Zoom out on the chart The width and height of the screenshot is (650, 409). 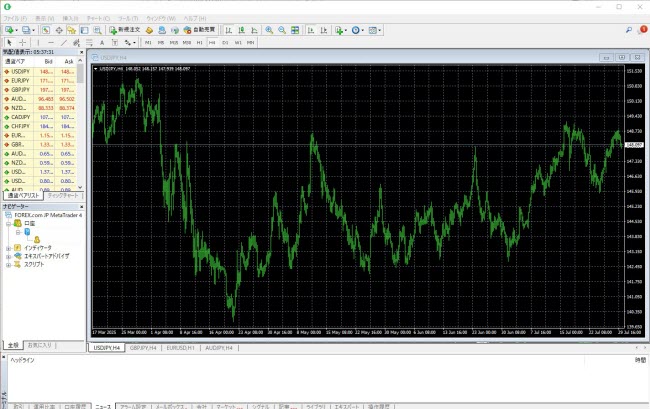click(x=282, y=30)
